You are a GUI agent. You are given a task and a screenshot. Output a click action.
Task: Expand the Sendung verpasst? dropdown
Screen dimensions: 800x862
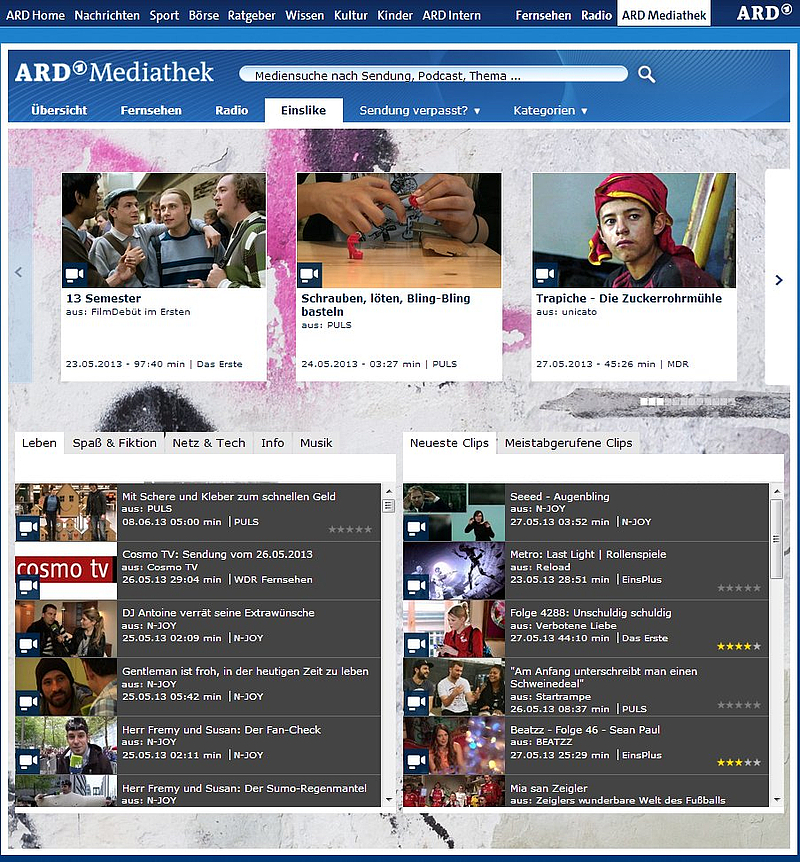tap(420, 111)
